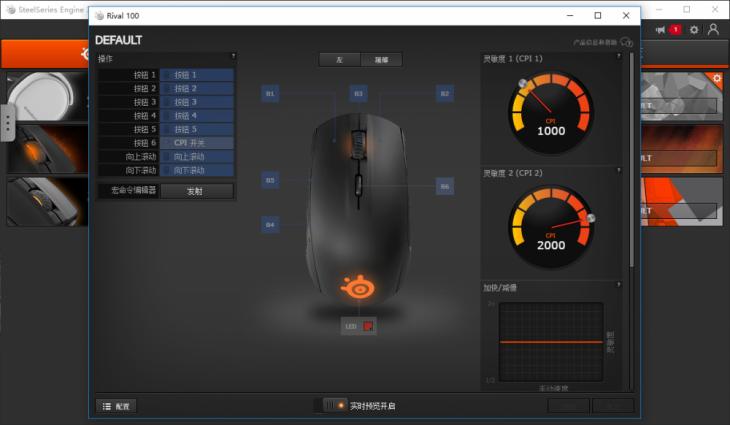This screenshot has height=425, width=730.
Task: Click the 1000 CPI value text
Action: point(551,131)
